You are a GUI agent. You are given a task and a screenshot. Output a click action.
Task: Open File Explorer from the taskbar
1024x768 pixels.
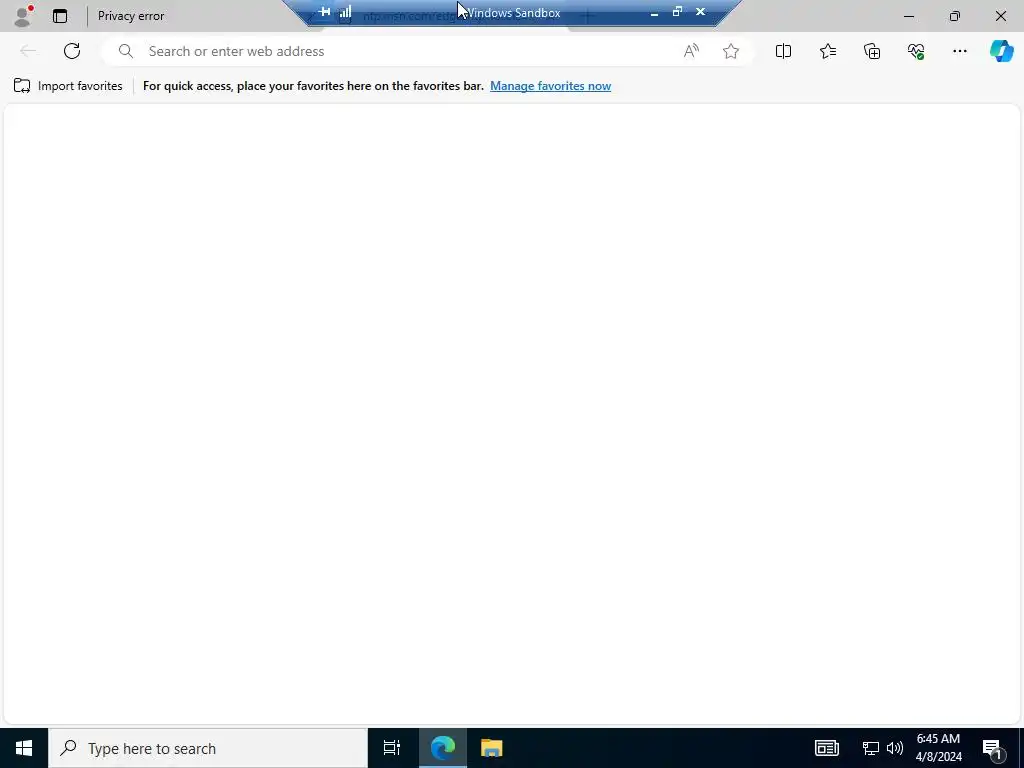click(492, 748)
